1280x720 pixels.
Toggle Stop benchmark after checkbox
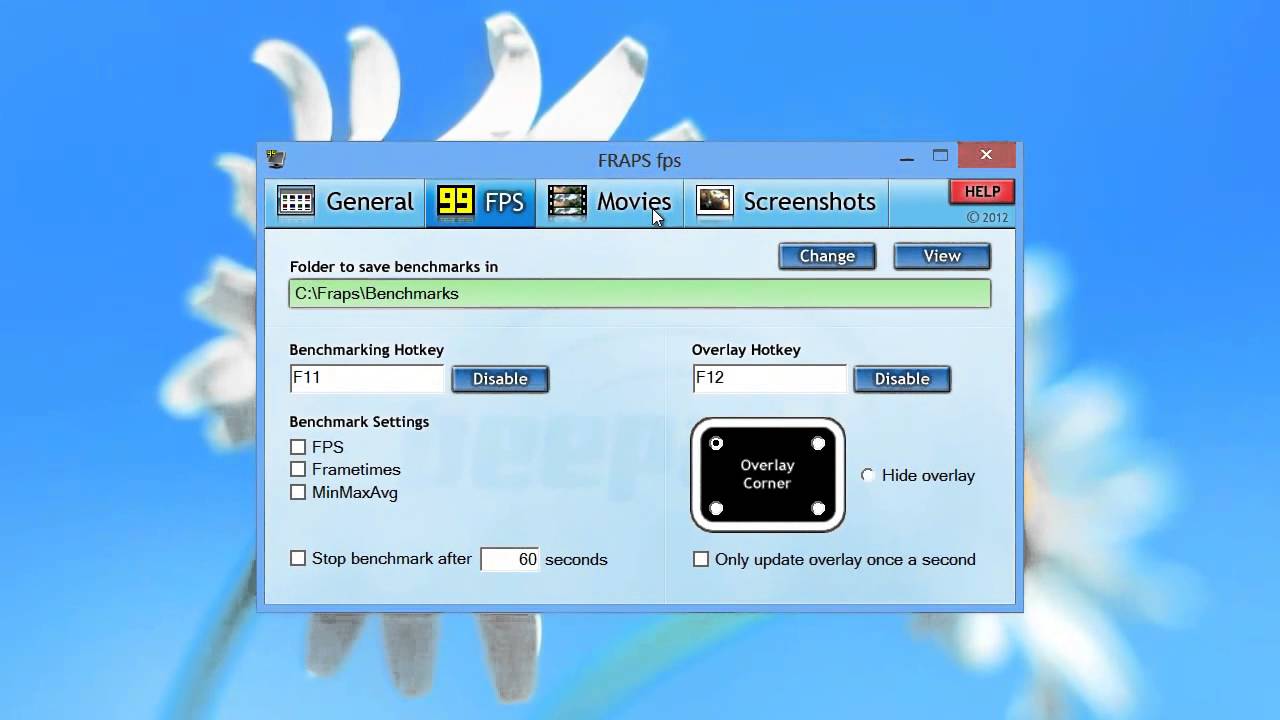[298, 559]
